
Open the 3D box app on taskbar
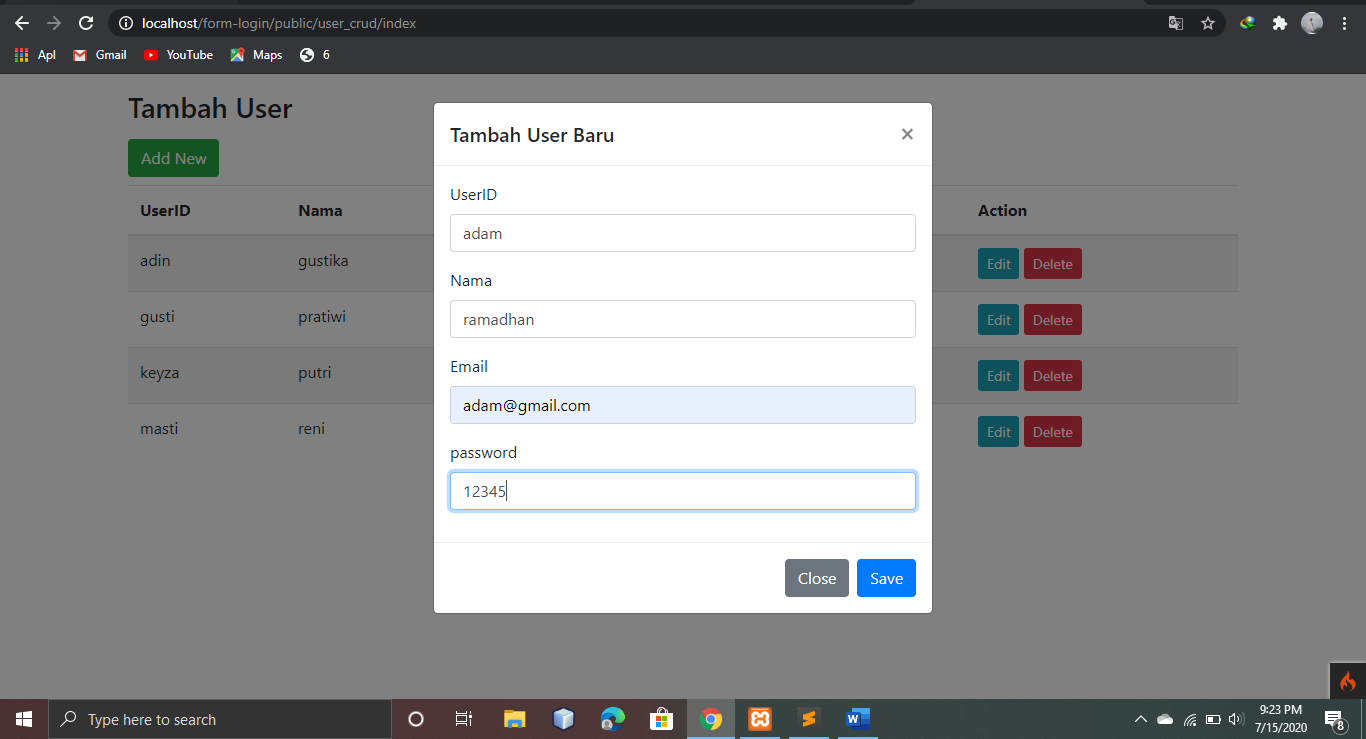pyautogui.click(x=563, y=719)
